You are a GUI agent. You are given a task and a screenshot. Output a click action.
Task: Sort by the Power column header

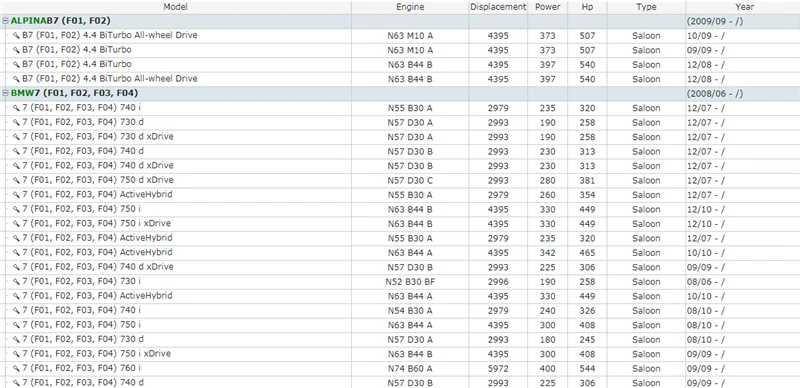tap(547, 7)
